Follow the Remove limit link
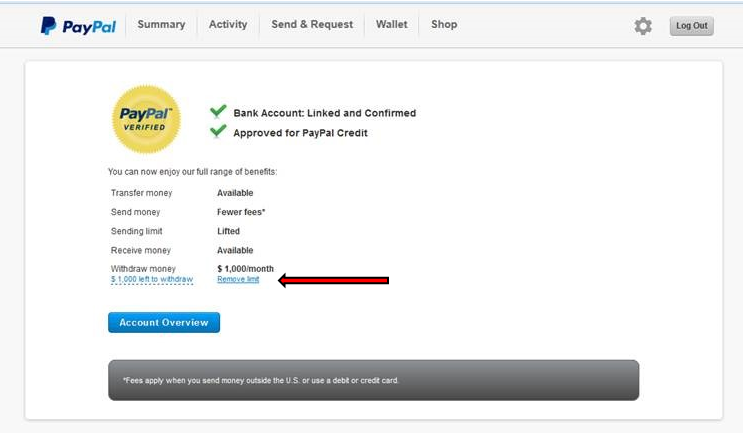The height and width of the screenshot is (433, 743). [x=238, y=280]
